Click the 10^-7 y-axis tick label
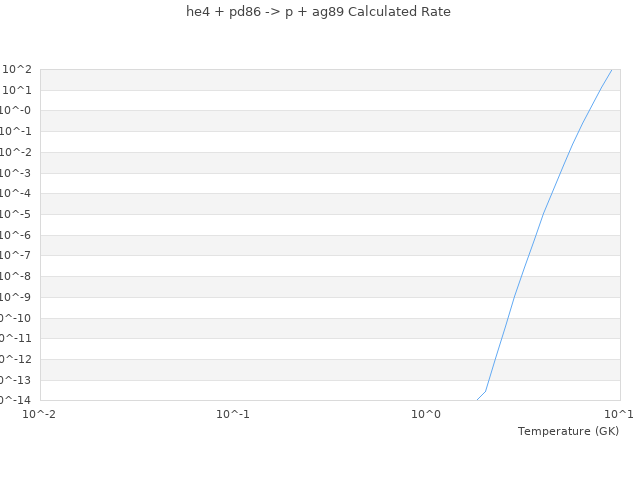 click(17, 256)
